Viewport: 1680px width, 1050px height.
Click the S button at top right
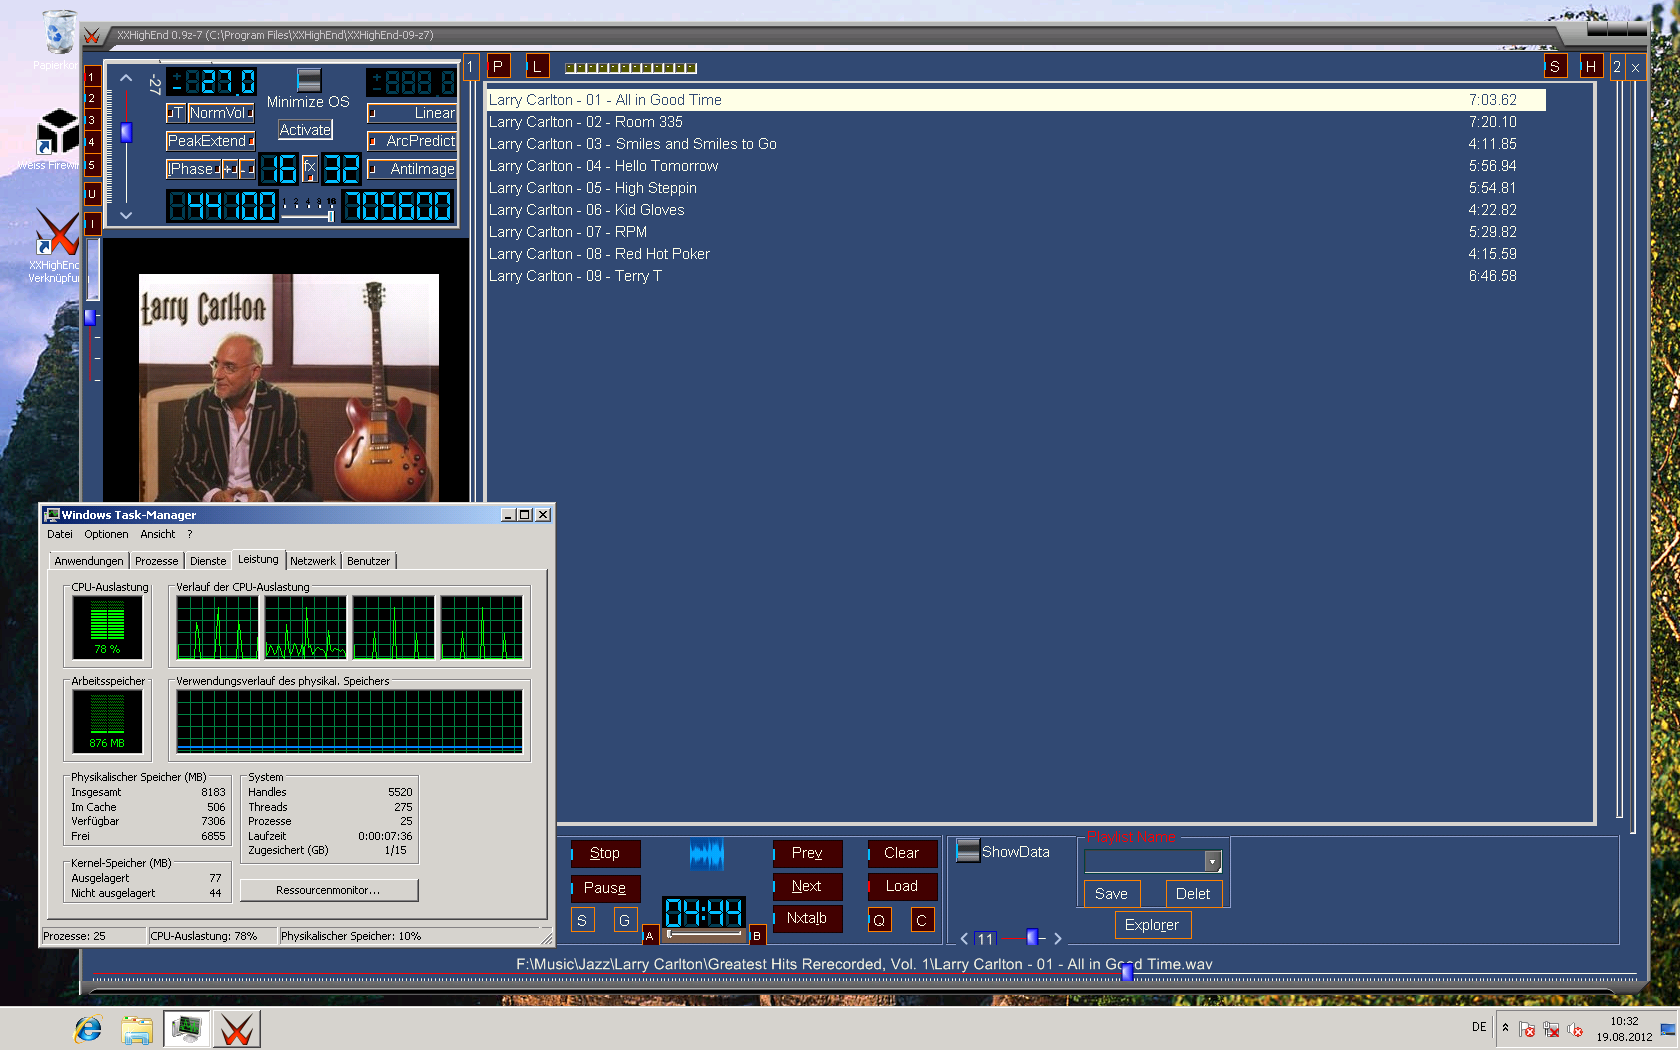[x=1555, y=67]
